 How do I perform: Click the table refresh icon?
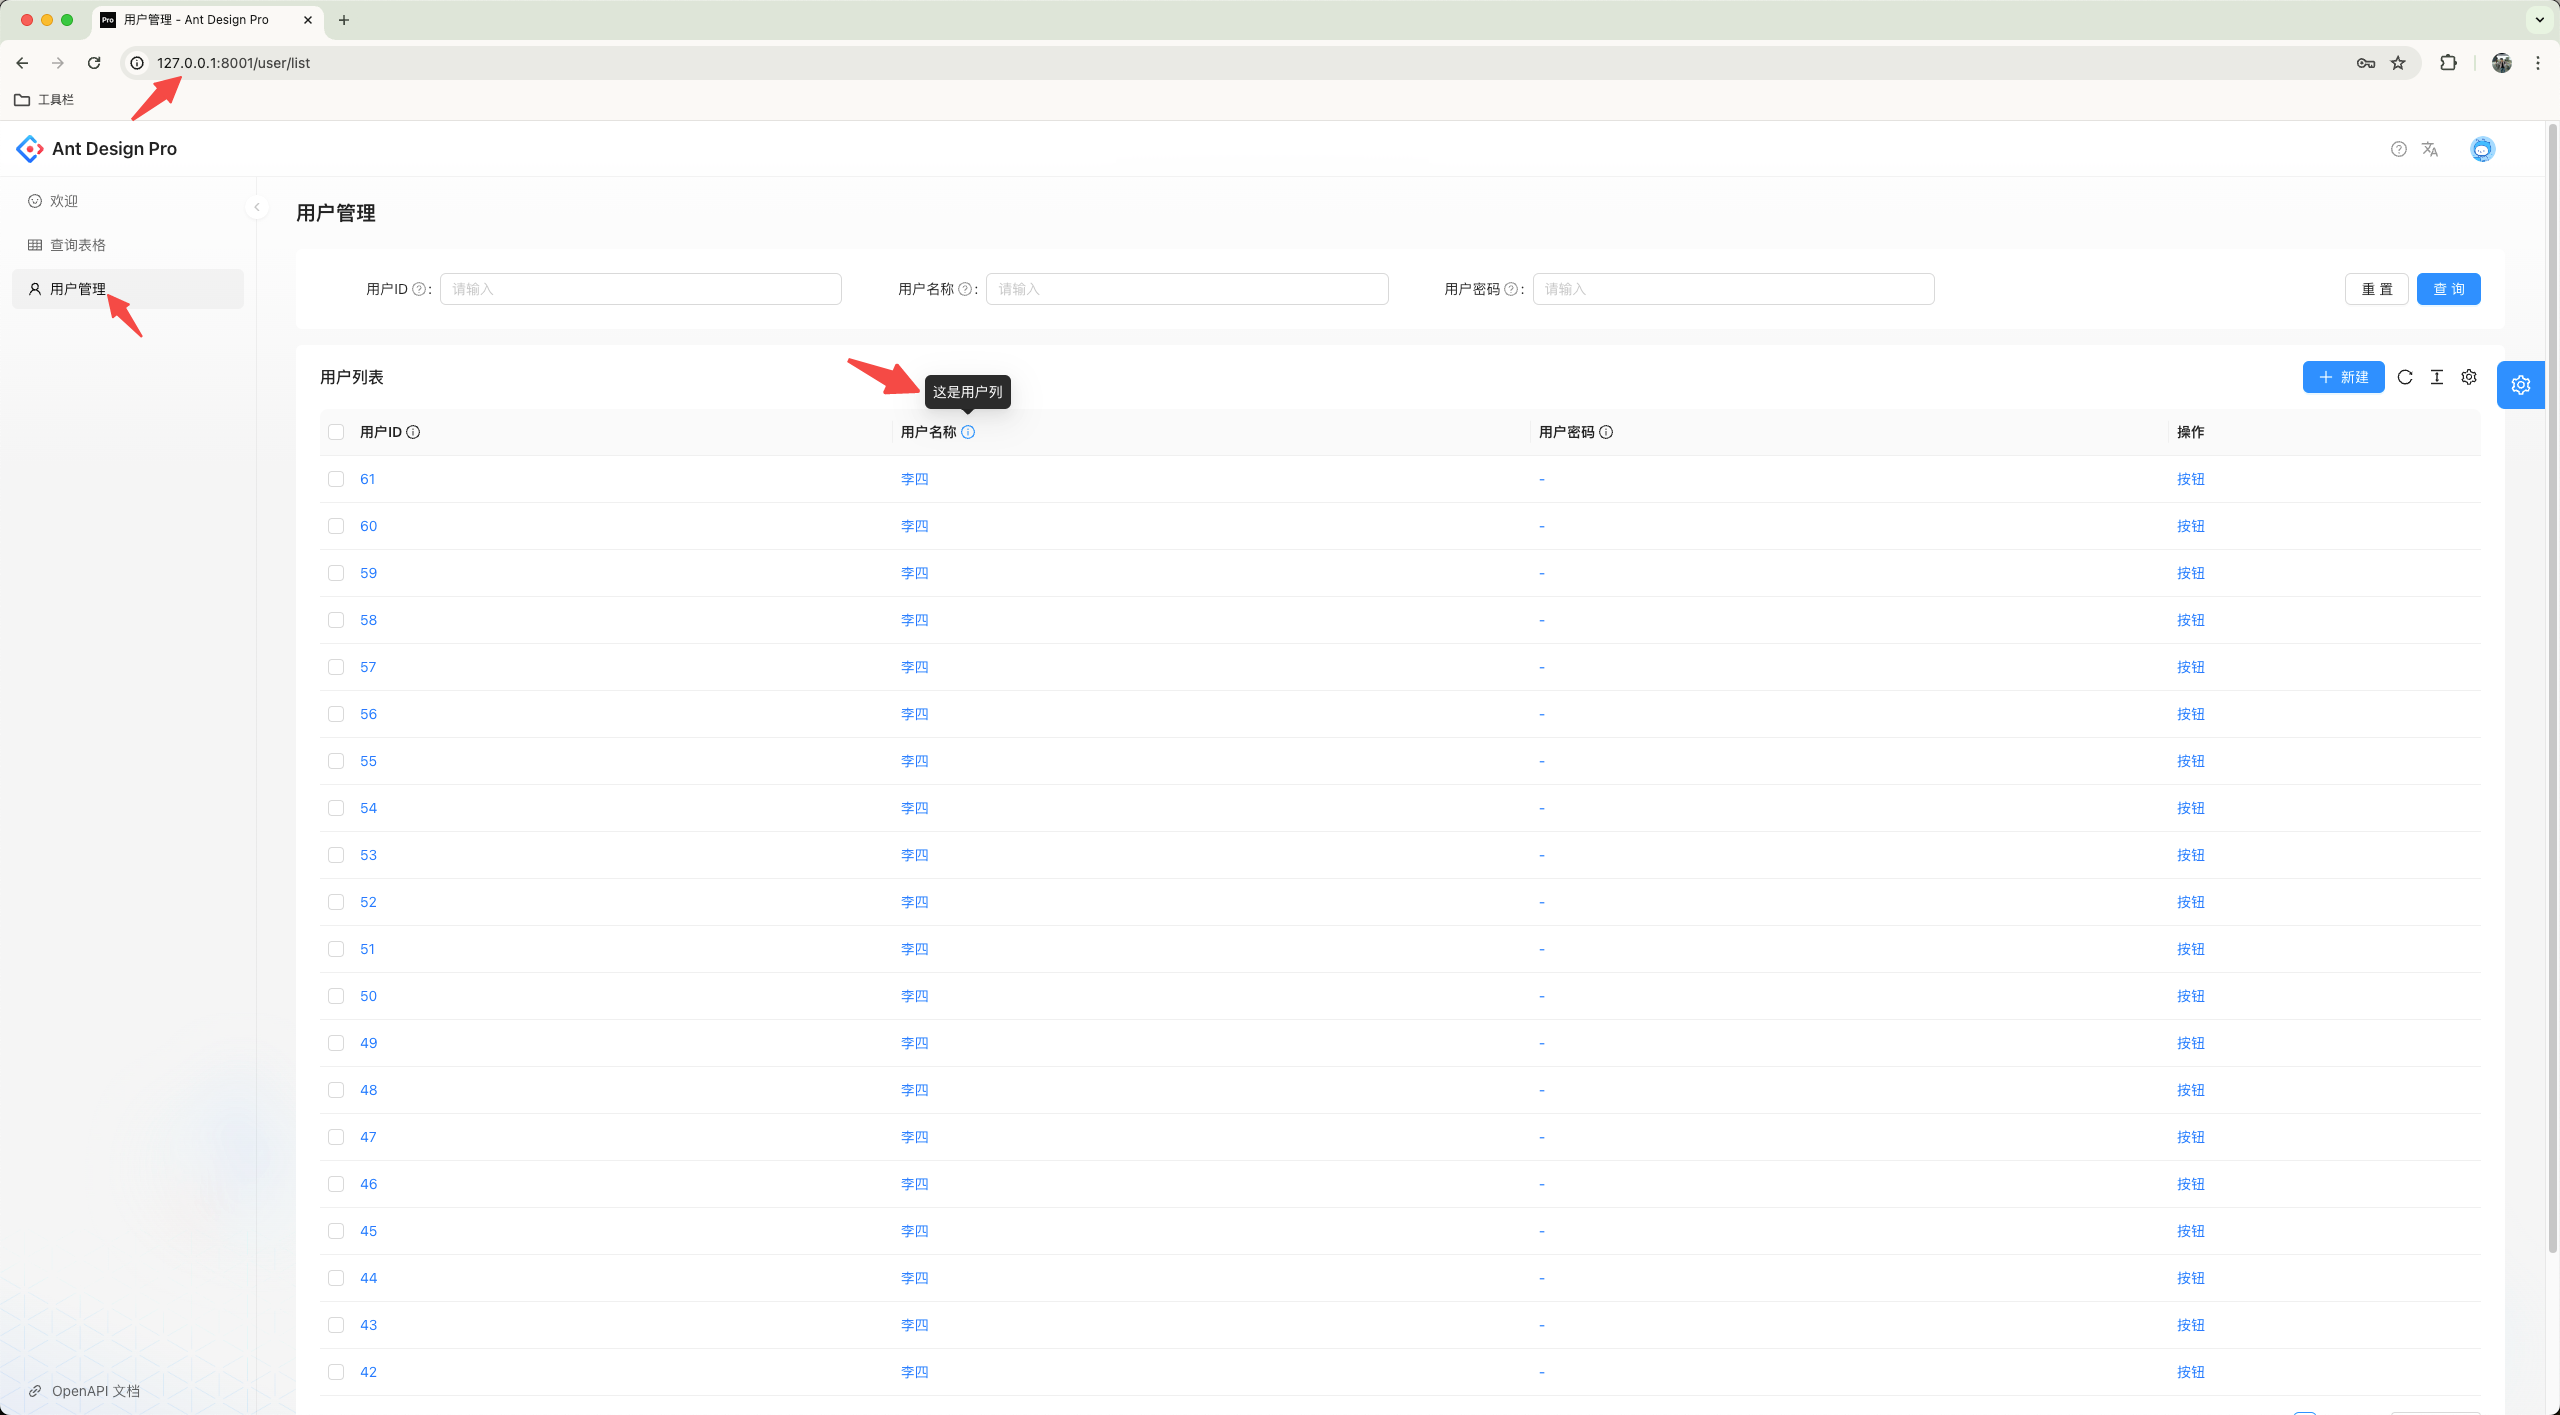point(2405,377)
